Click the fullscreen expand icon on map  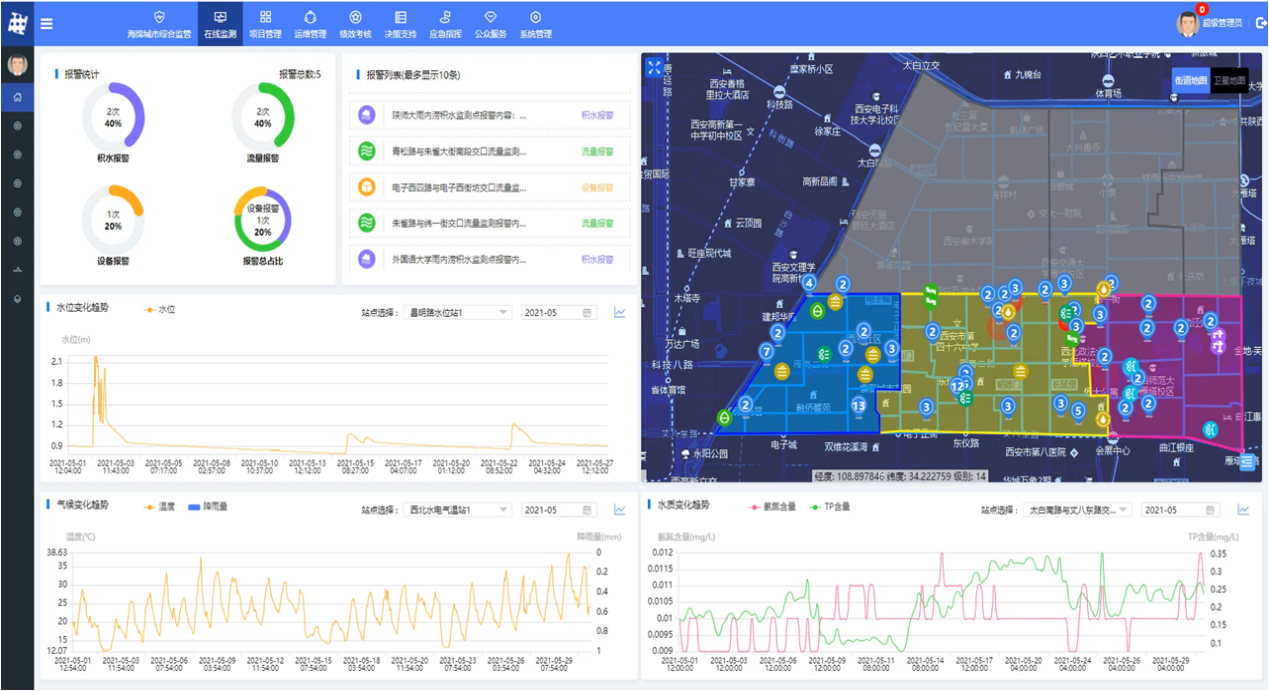[x=654, y=67]
